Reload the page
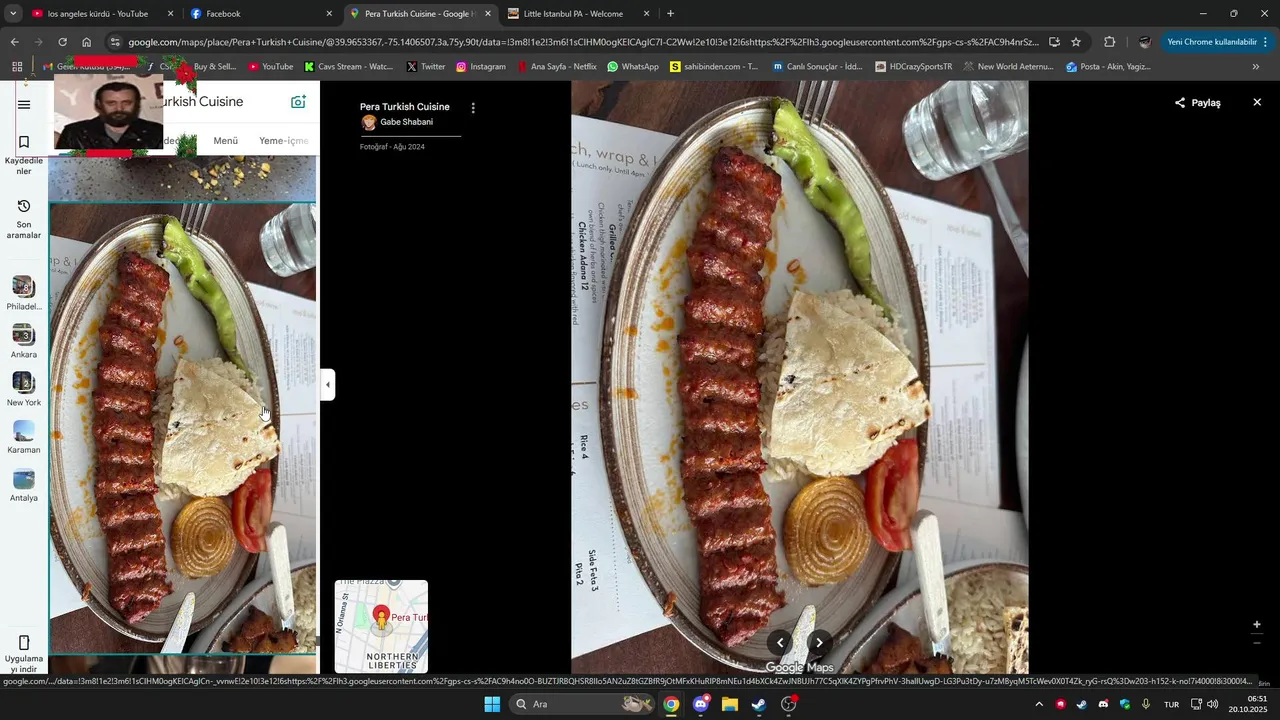 tap(62, 42)
